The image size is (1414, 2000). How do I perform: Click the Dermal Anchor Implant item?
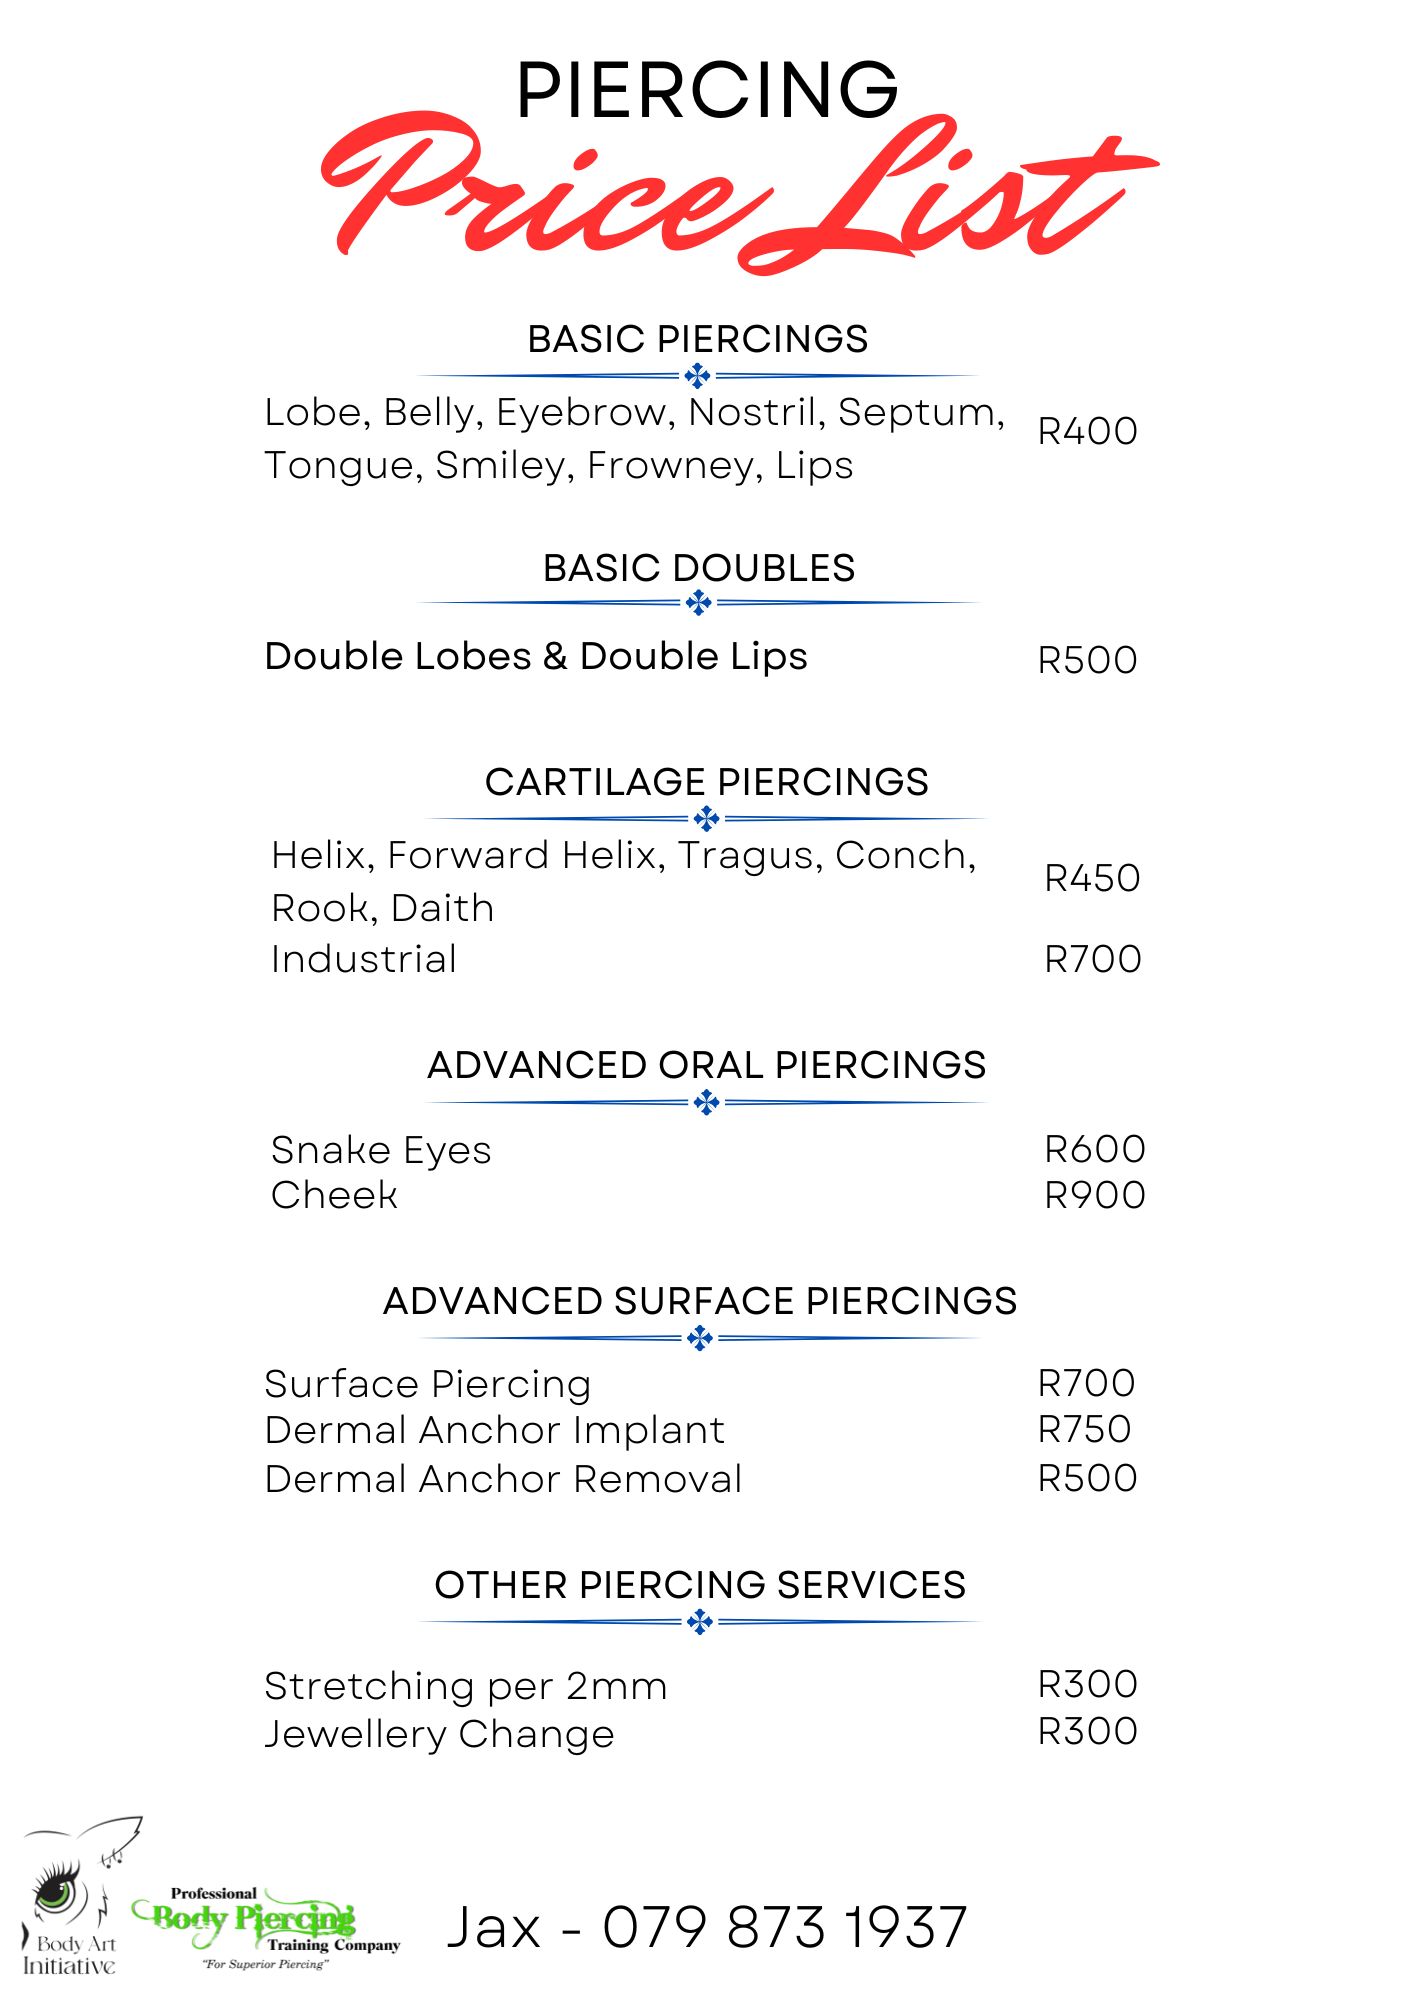(x=494, y=1430)
